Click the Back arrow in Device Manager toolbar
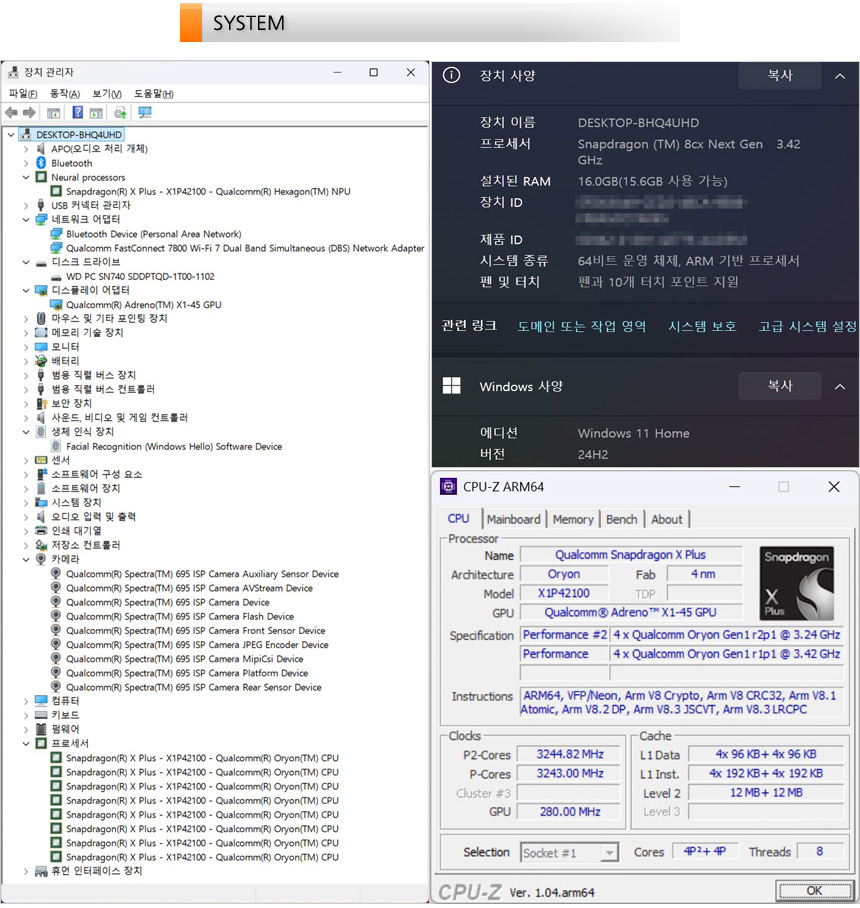Image resolution: width=860 pixels, height=908 pixels. [x=12, y=113]
